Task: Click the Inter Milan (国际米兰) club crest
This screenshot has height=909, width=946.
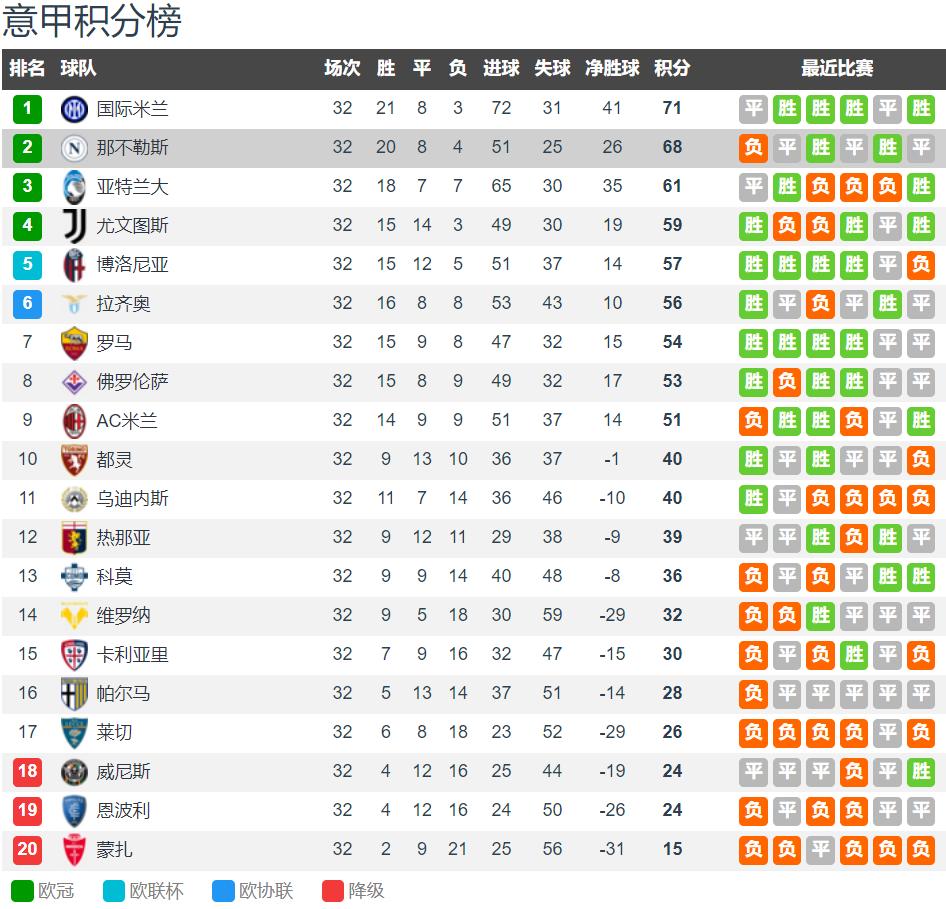Action: (x=75, y=109)
